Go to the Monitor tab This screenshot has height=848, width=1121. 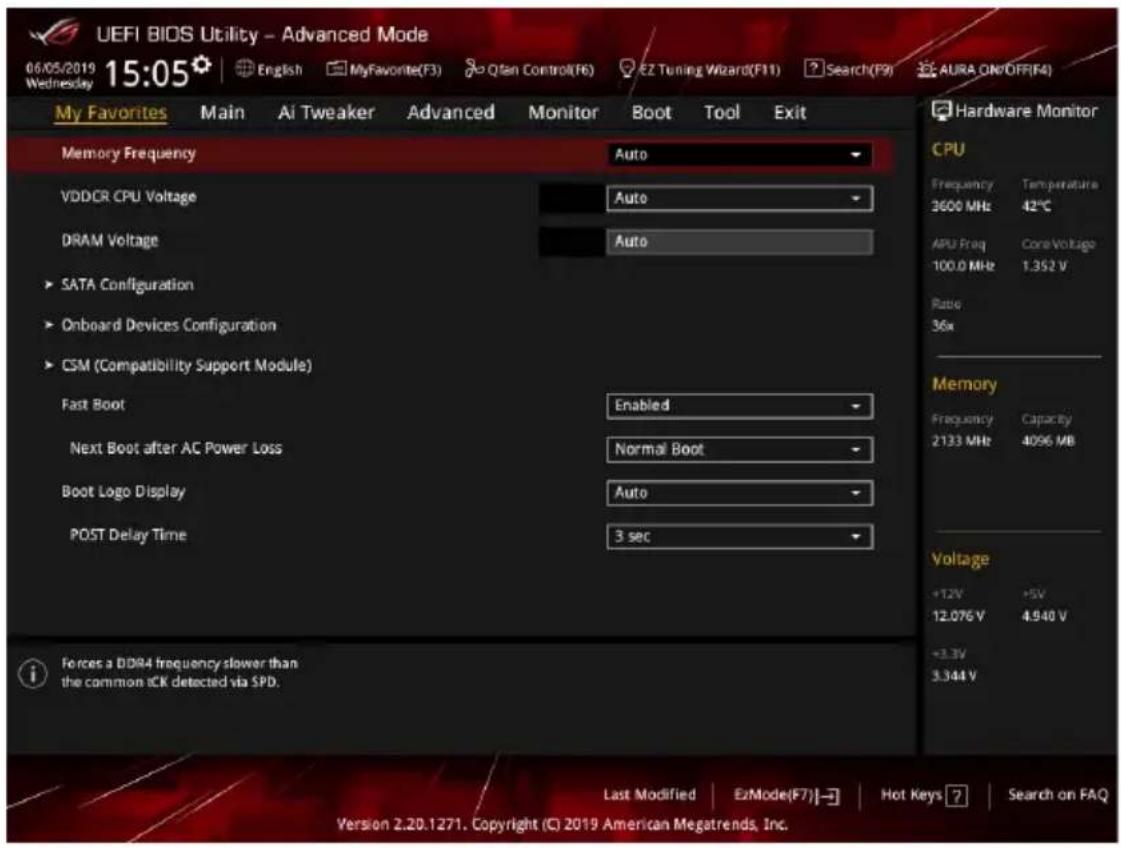click(x=563, y=112)
